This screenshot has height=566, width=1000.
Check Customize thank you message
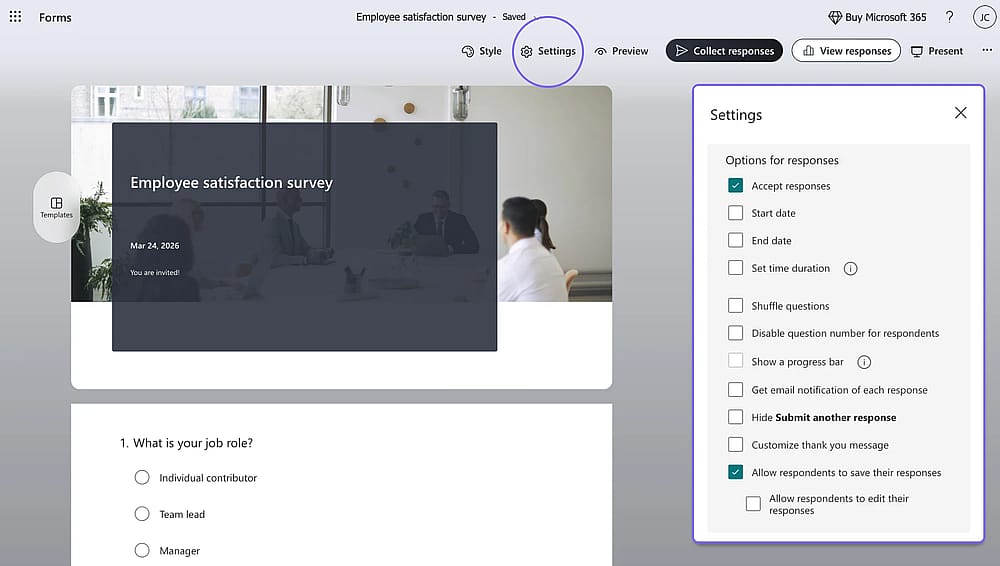pos(735,444)
